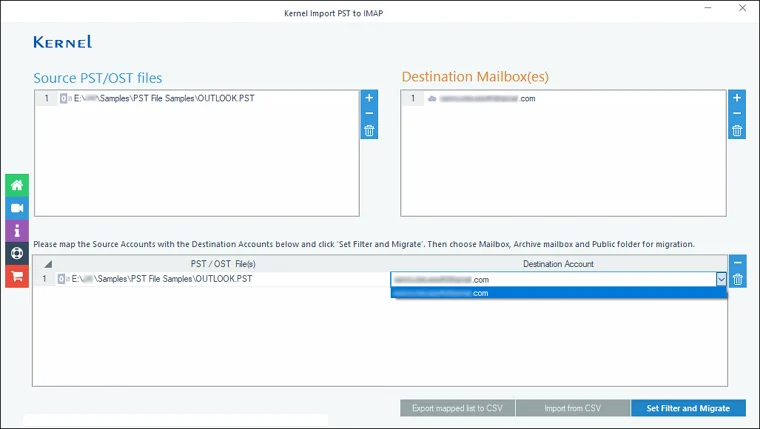The image size is (760, 429).
Task: Open the info sidebar icon
Action: 17,231
